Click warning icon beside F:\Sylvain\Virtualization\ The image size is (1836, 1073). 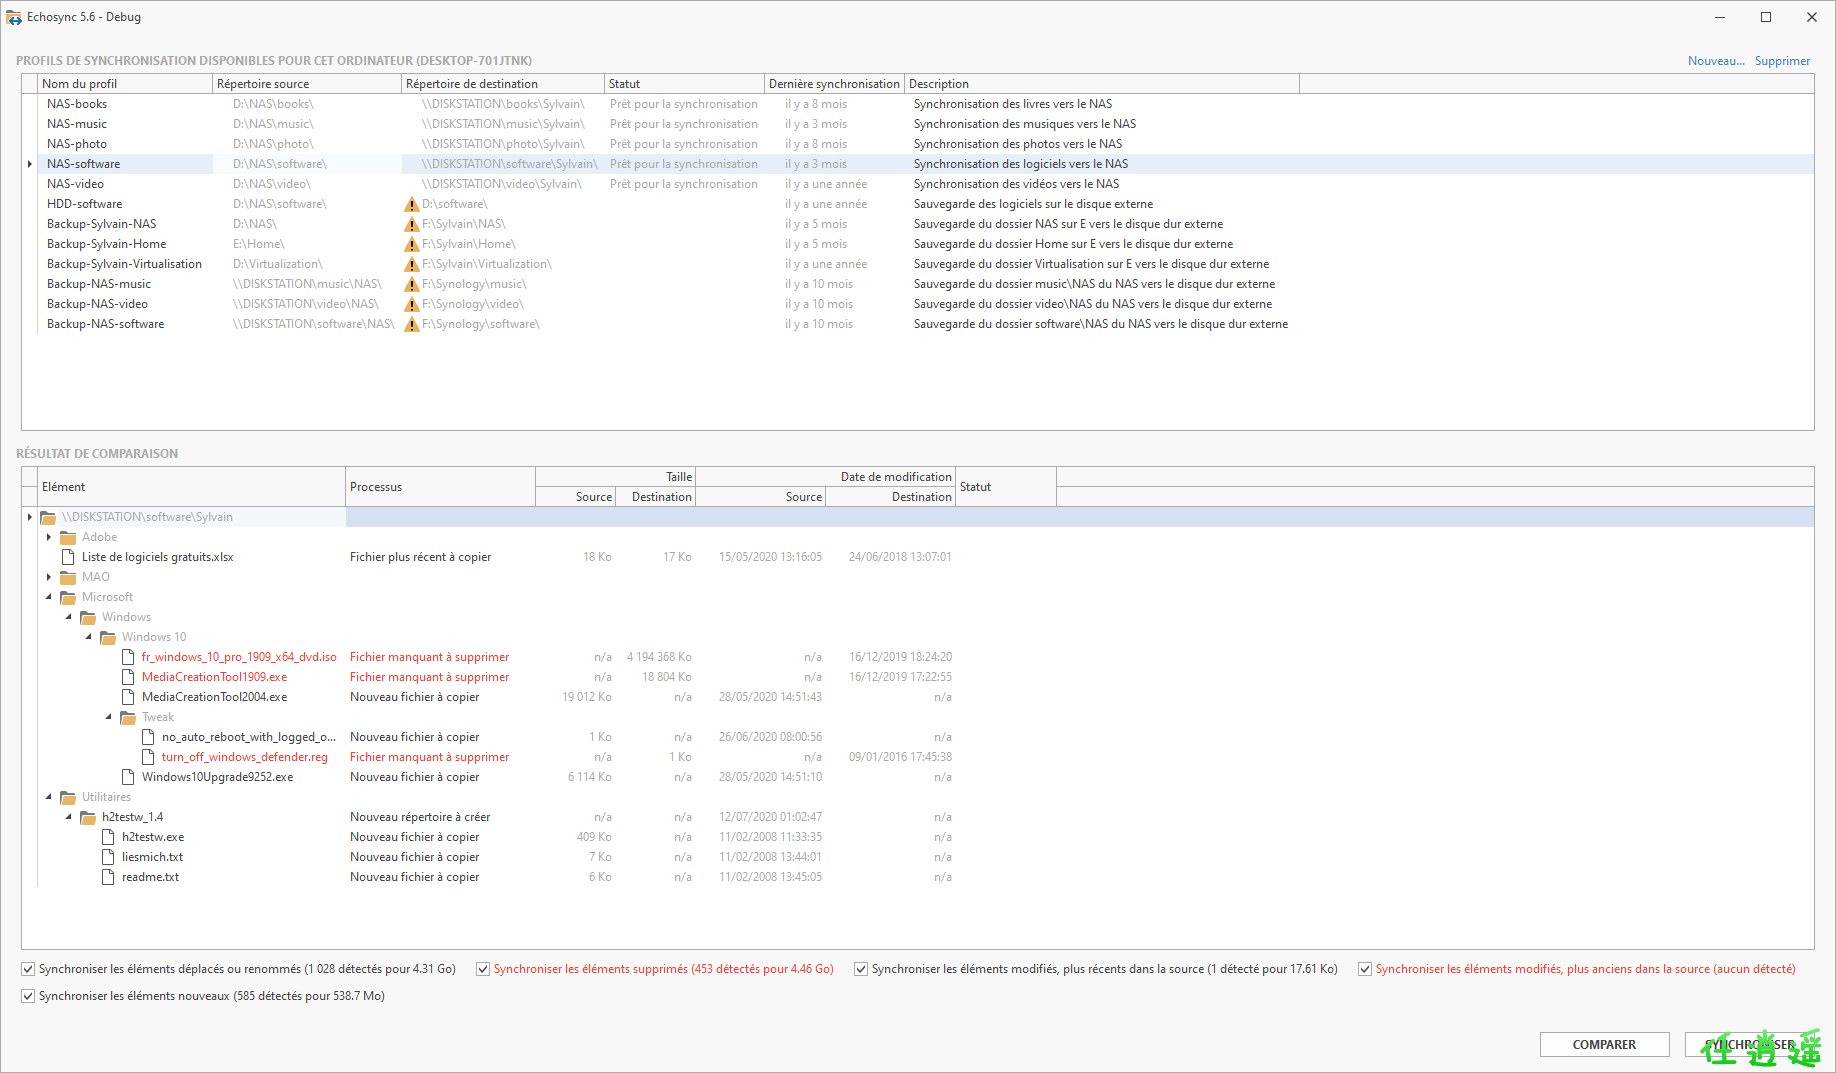(411, 264)
